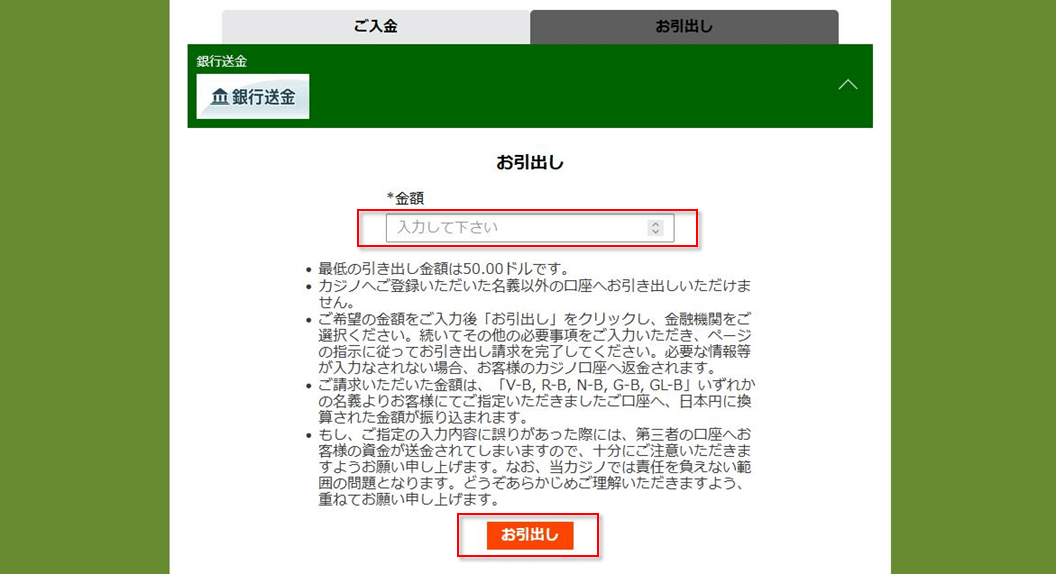Click the bullet text starting もし、ご指定の入力内容に誤り

tap(535, 467)
